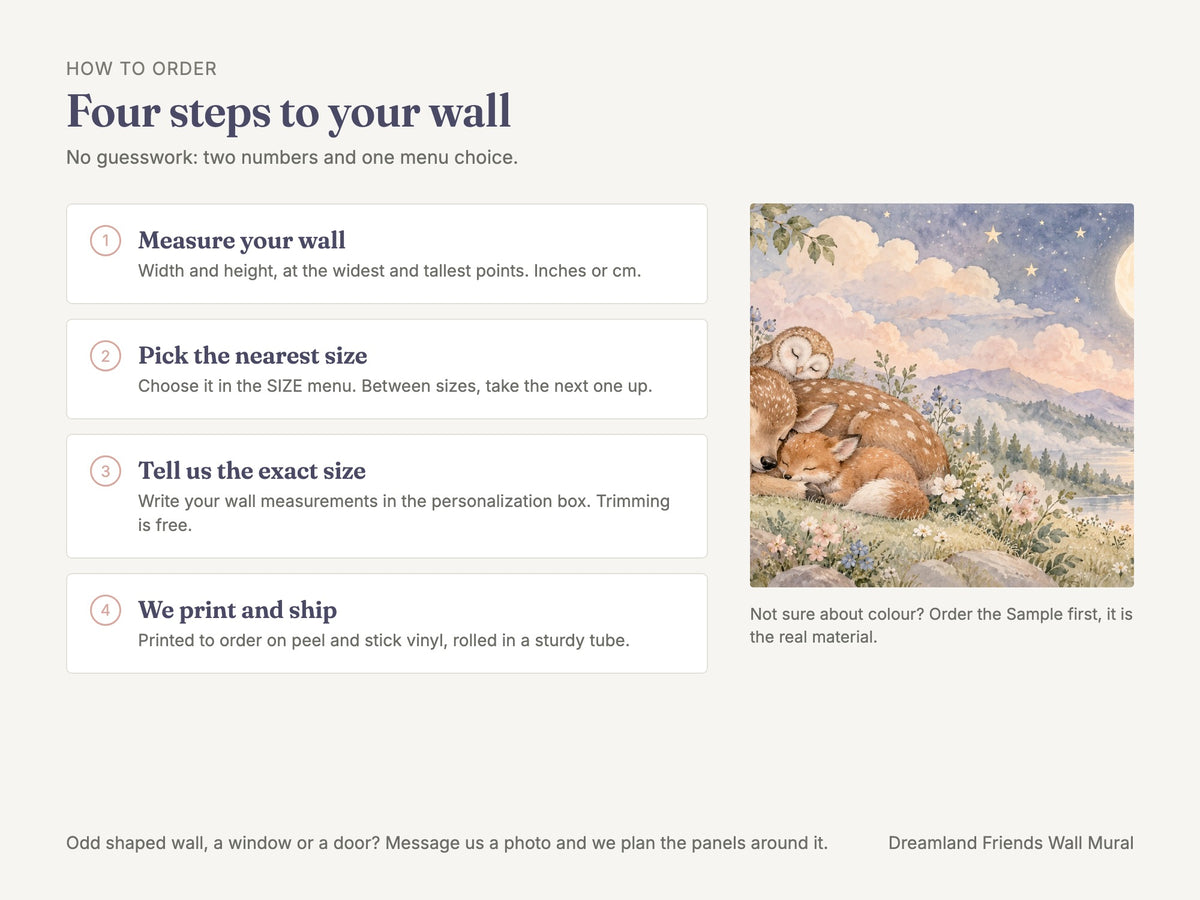Click the personalization box instruction text
This screenshot has width=1200, height=900.
(404, 512)
